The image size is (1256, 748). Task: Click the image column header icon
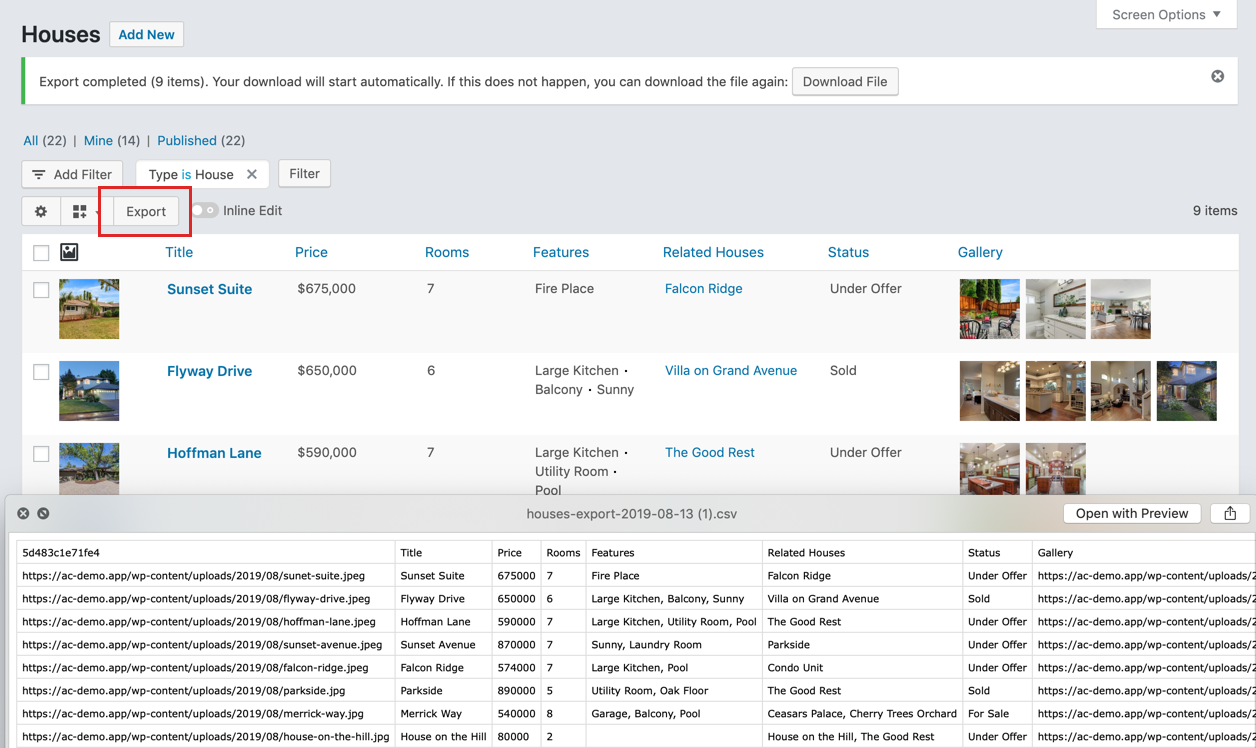[69, 253]
